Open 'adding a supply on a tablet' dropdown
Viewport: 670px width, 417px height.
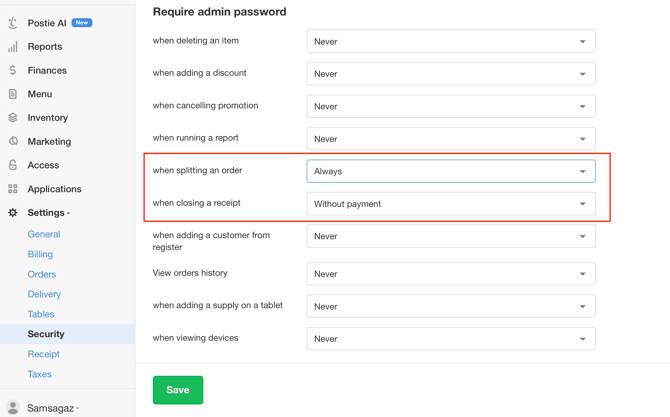[x=451, y=306]
